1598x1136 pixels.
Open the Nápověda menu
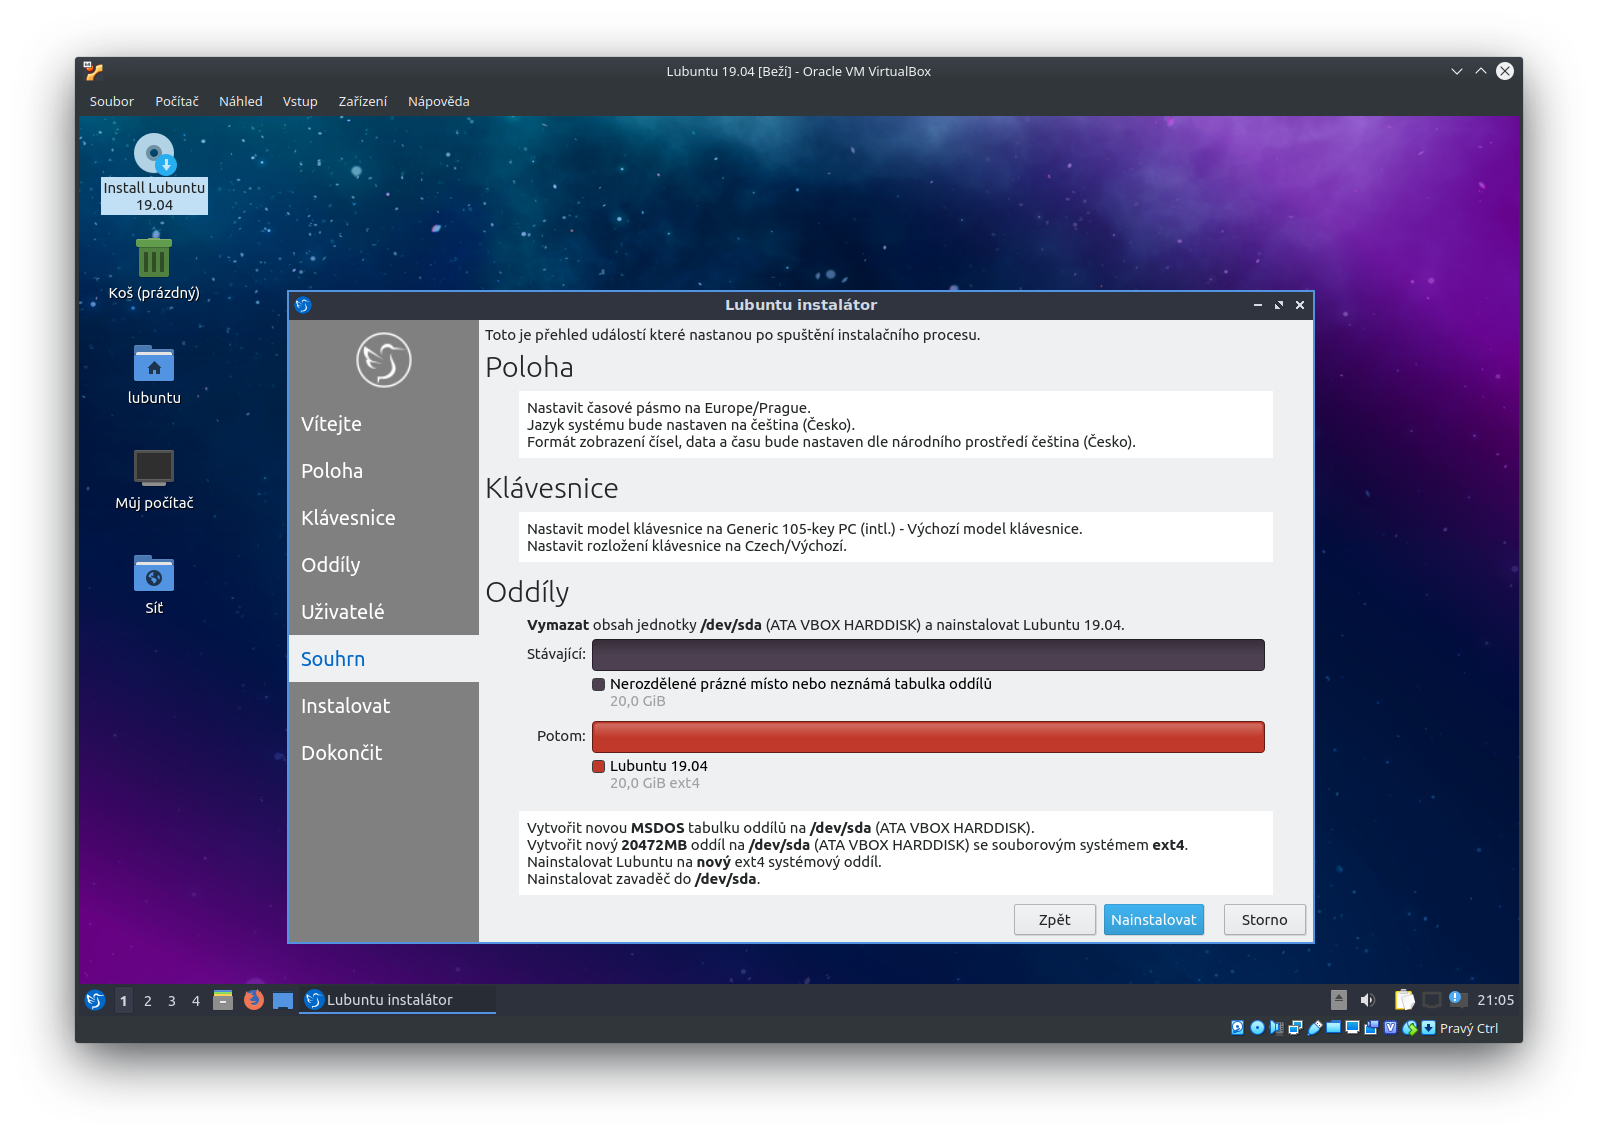click(439, 101)
